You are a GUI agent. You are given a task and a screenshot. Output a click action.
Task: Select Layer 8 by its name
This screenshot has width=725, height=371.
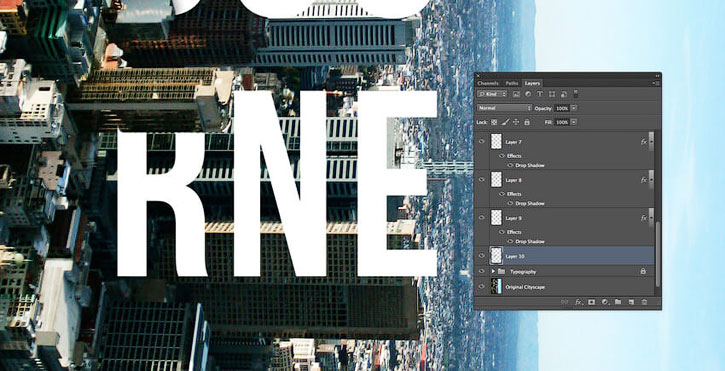[x=513, y=180]
